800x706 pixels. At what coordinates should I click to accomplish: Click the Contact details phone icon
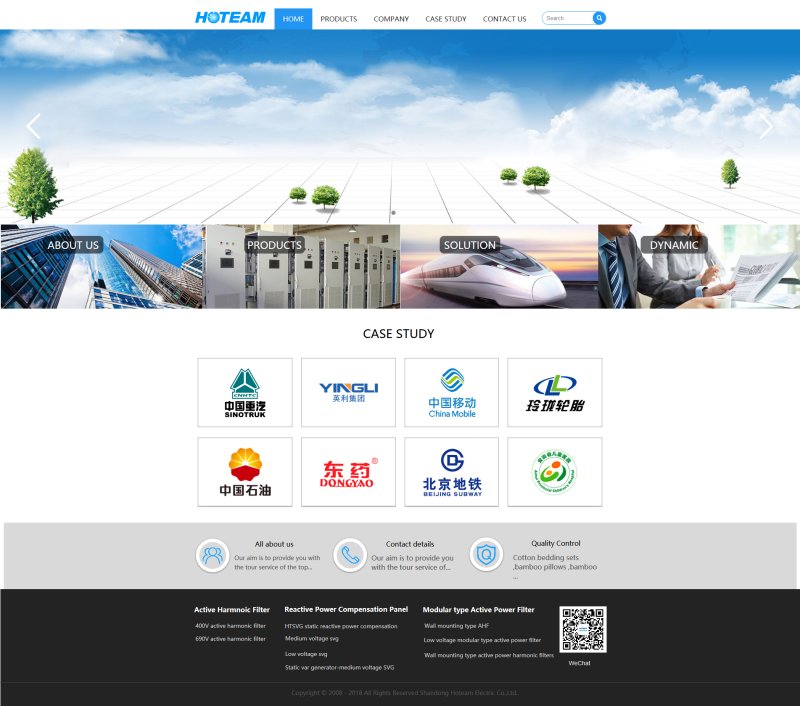pyautogui.click(x=350, y=555)
